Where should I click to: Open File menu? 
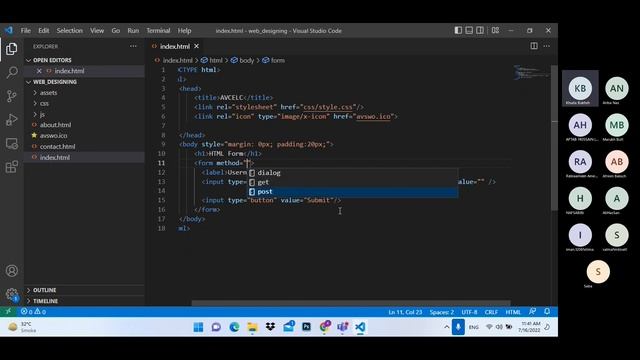tap(26, 31)
